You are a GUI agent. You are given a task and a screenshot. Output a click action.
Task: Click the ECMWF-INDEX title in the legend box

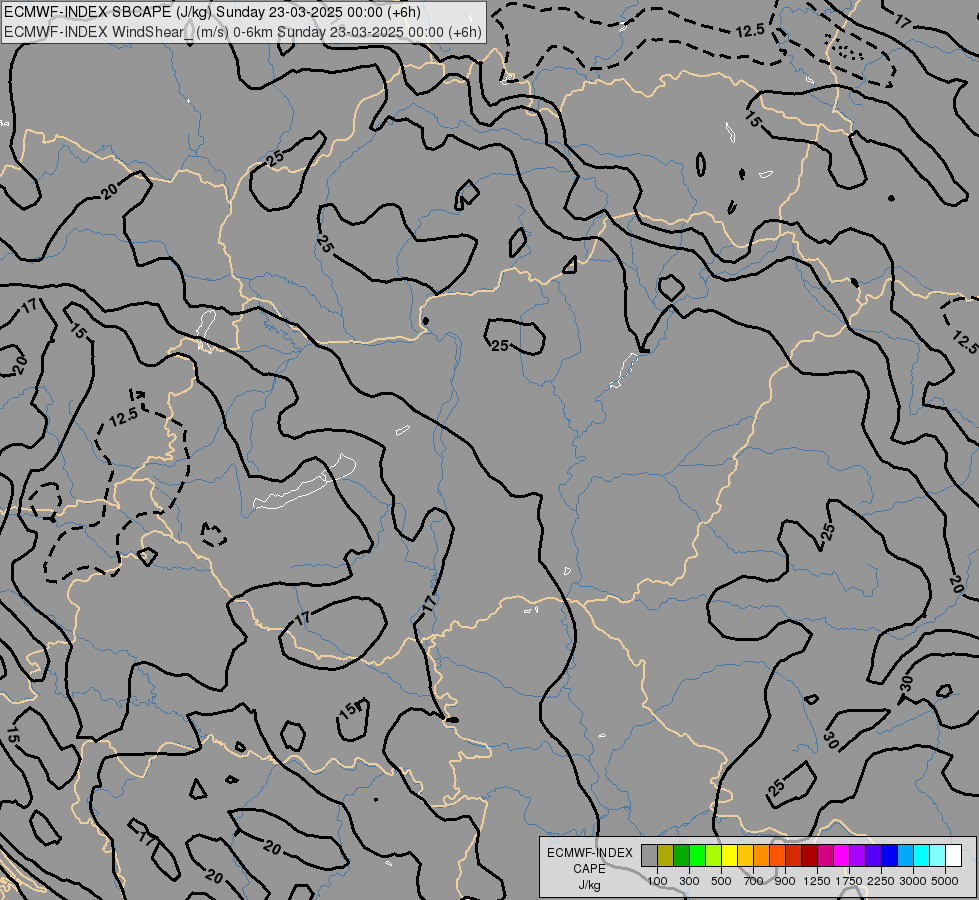[589, 853]
